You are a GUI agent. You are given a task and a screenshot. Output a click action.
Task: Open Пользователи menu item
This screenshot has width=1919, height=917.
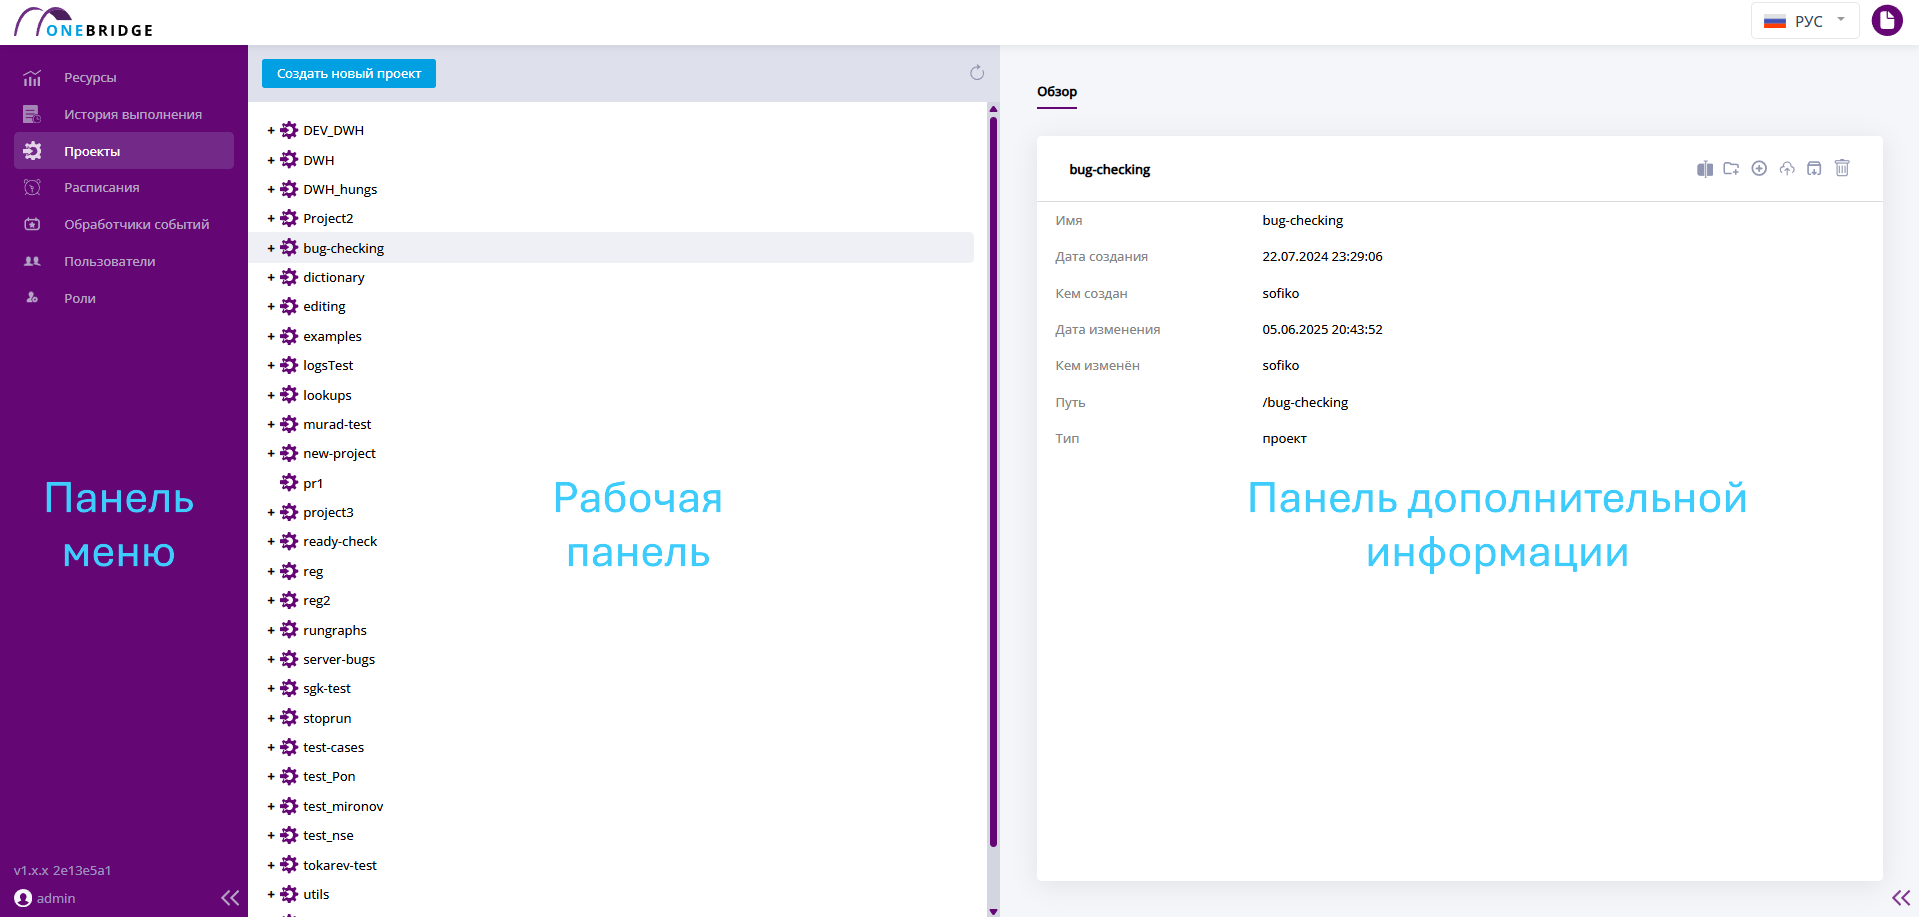pos(124,261)
